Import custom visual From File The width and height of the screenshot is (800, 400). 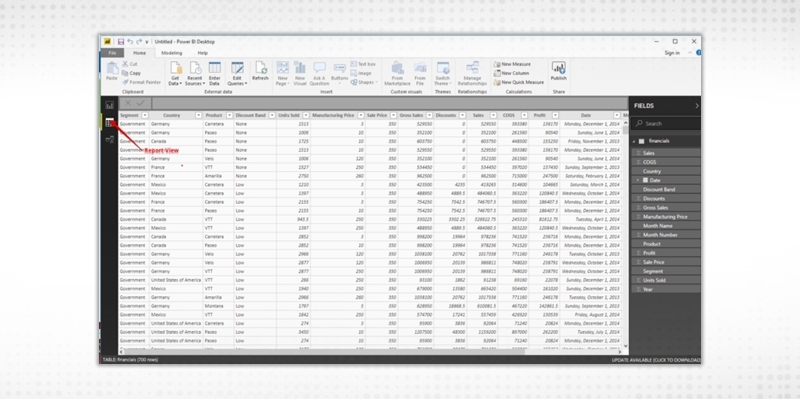pos(420,73)
